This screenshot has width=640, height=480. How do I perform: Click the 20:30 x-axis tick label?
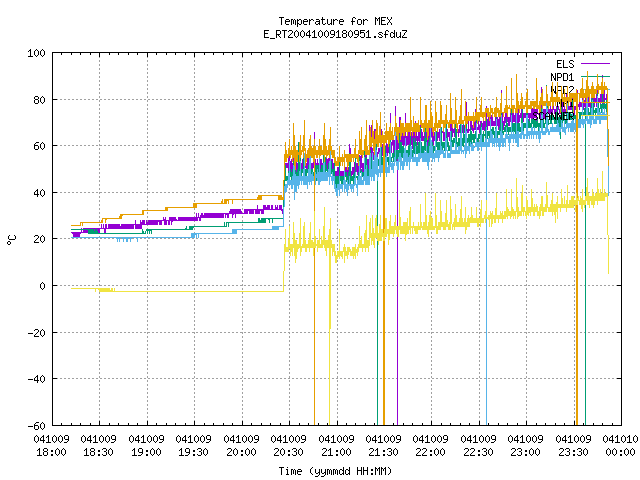tap(288, 452)
